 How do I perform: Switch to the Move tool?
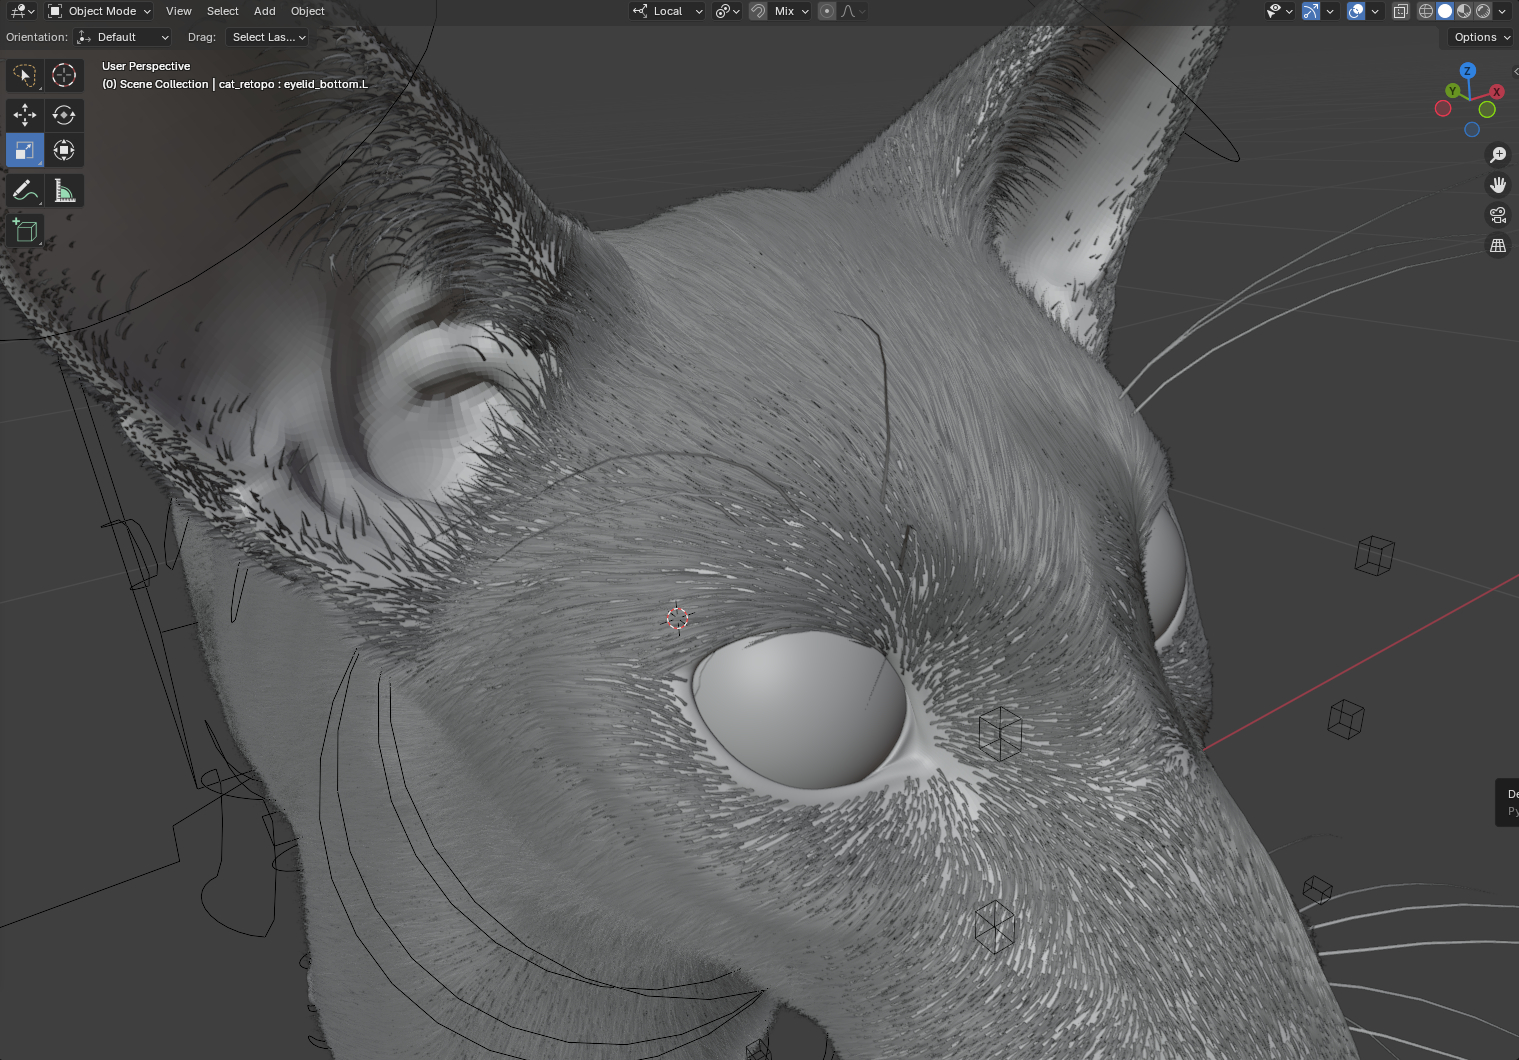click(x=25, y=115)
